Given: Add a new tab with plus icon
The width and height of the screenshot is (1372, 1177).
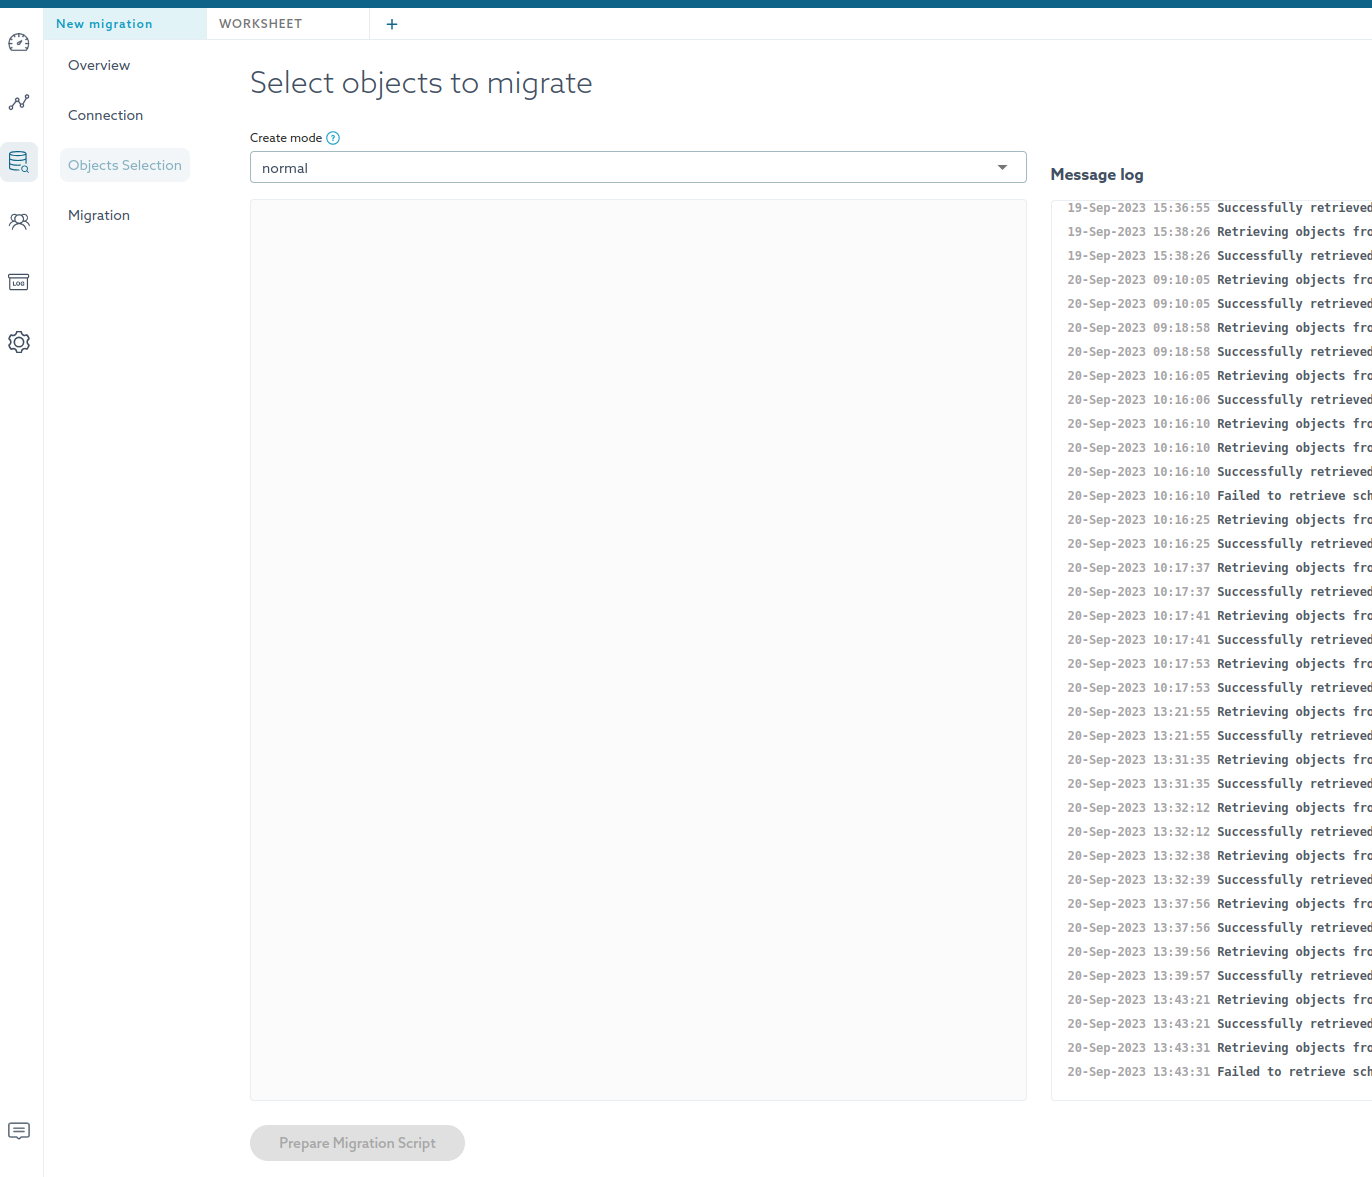Looking at the screenshot, I should [392, 24].
